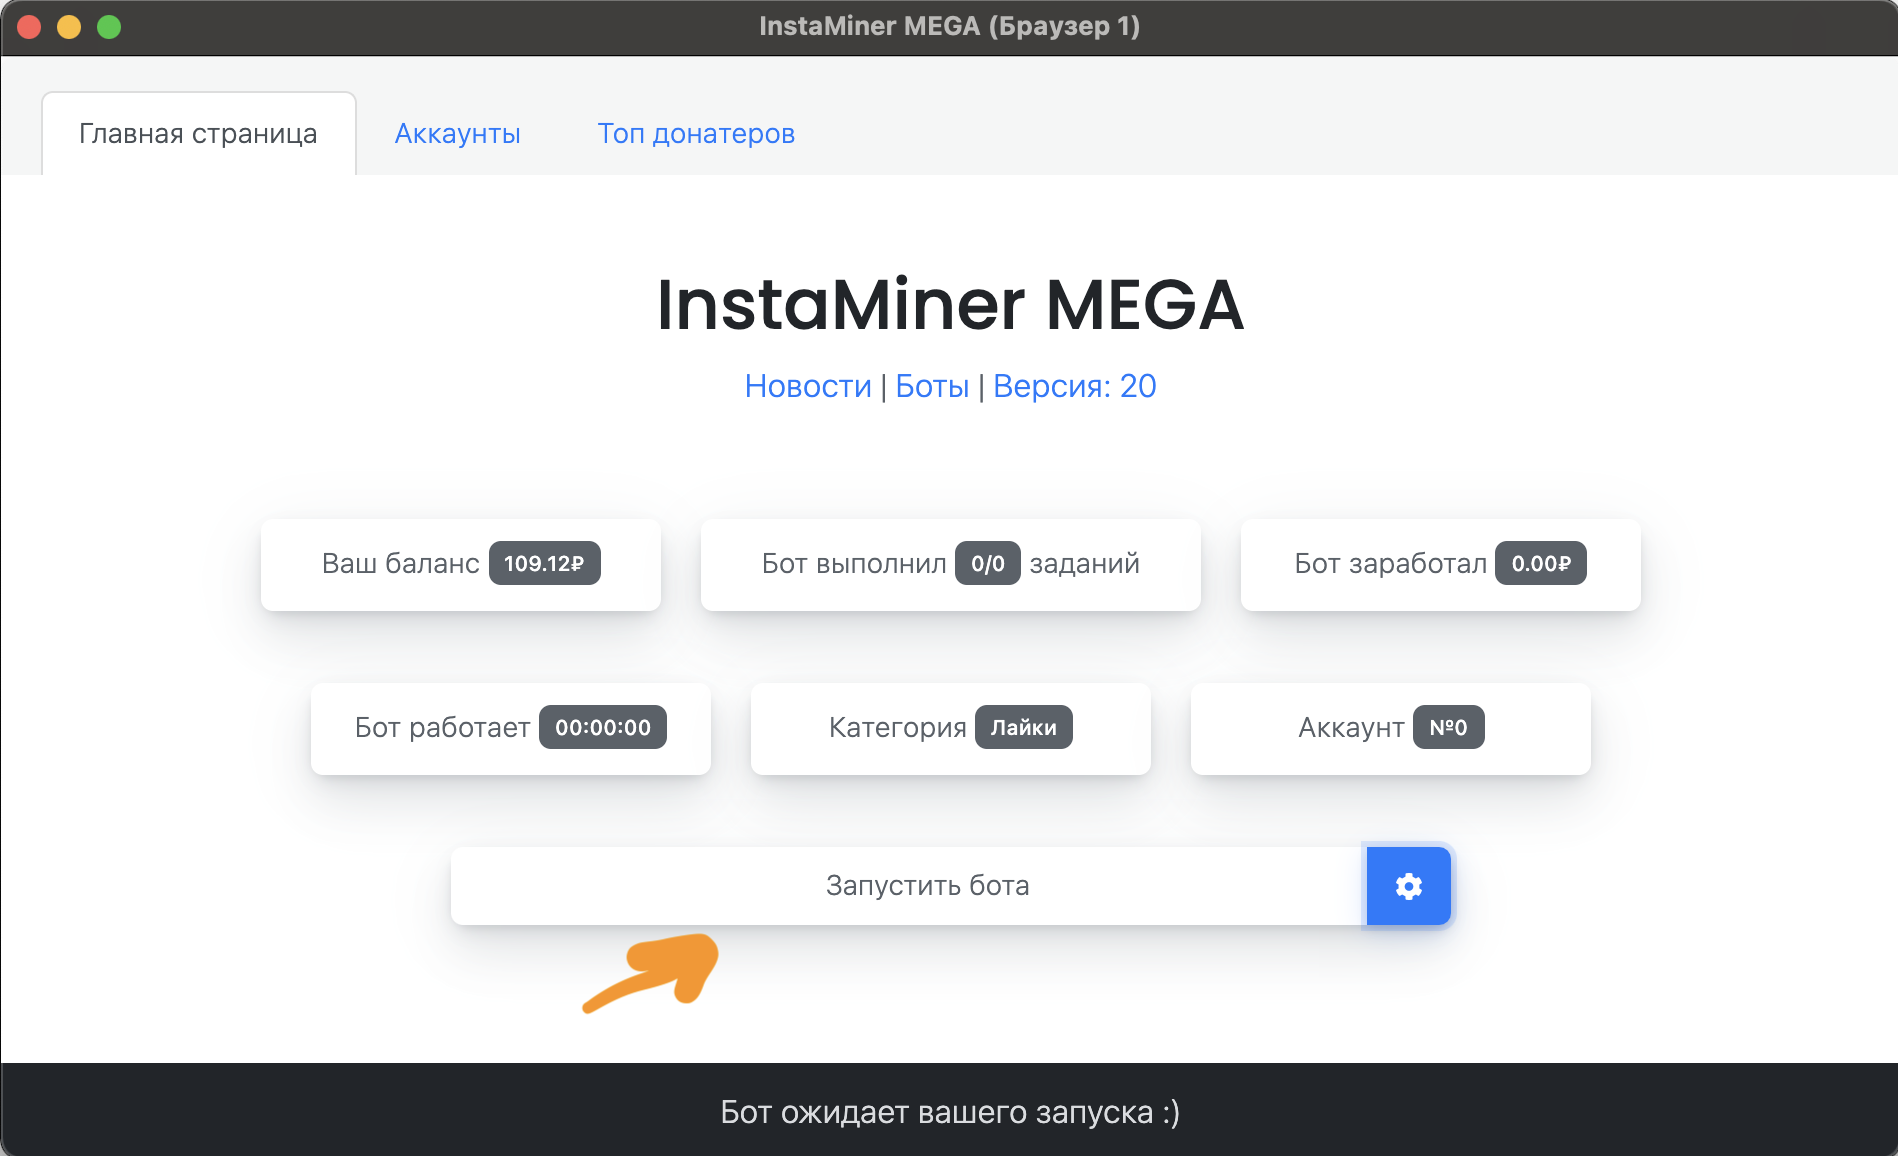Click the 0.00₽ earned badge
This screenshot has width=1898, height=1156.
click(x=1540, y=564)
